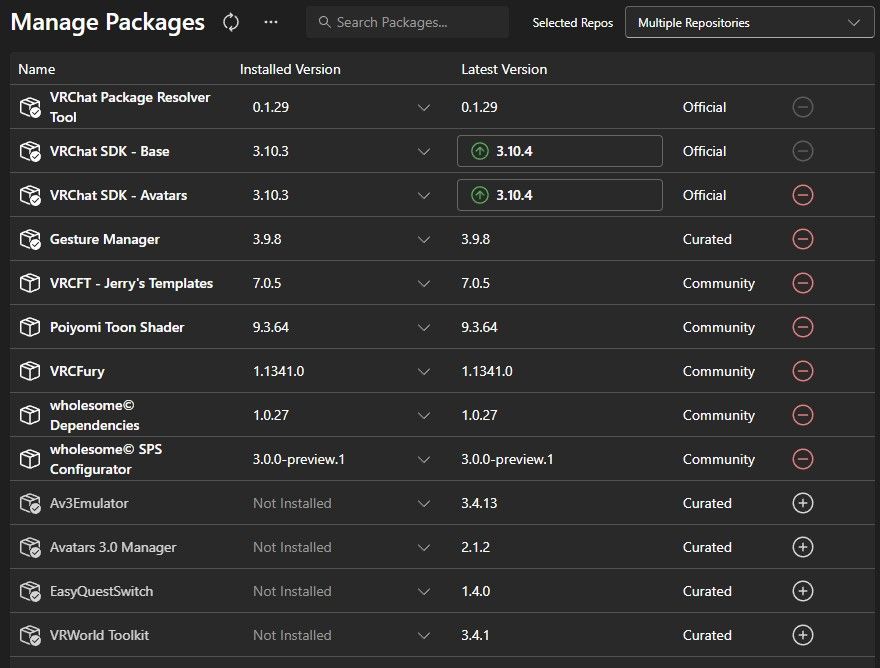Click the wholesome SPS Configurator package icon

(x=30, y=459)
